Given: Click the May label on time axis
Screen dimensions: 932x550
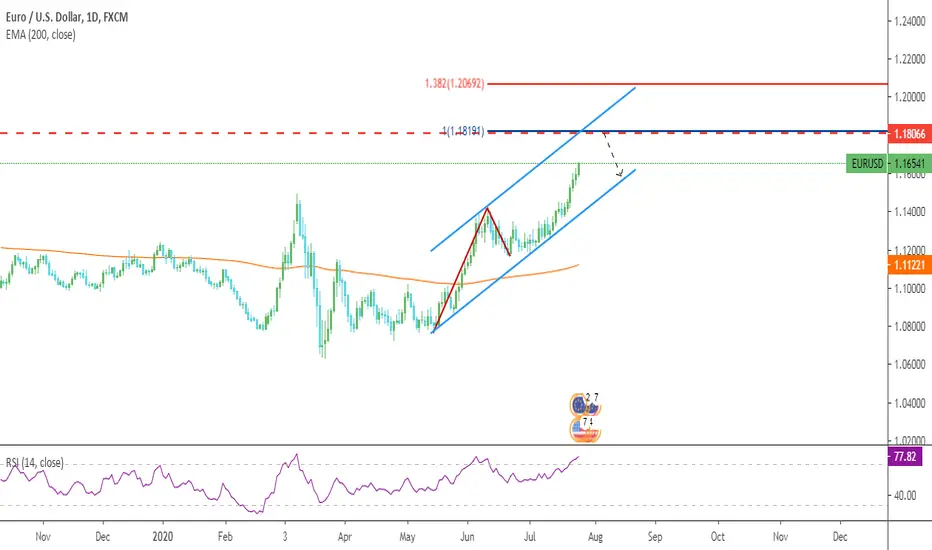Looking at the screenshot, I should pos(407,536).
